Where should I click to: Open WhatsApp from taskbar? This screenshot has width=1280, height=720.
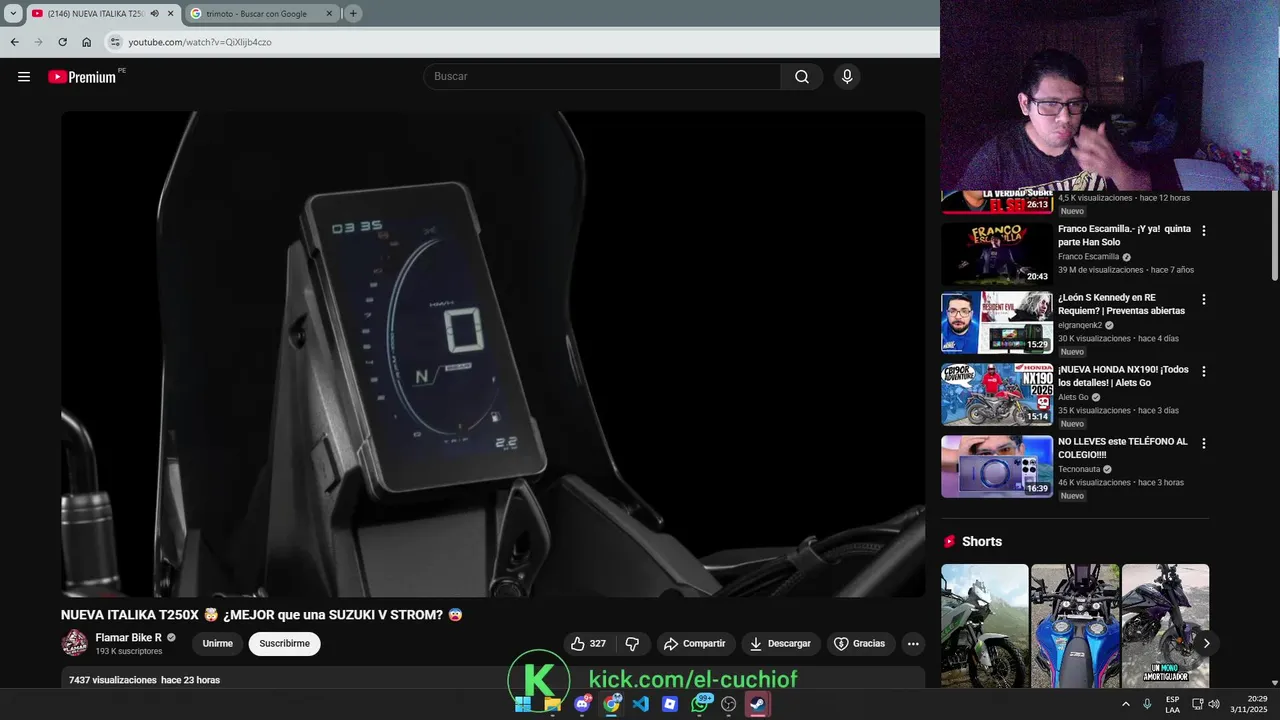coord(700,704)
